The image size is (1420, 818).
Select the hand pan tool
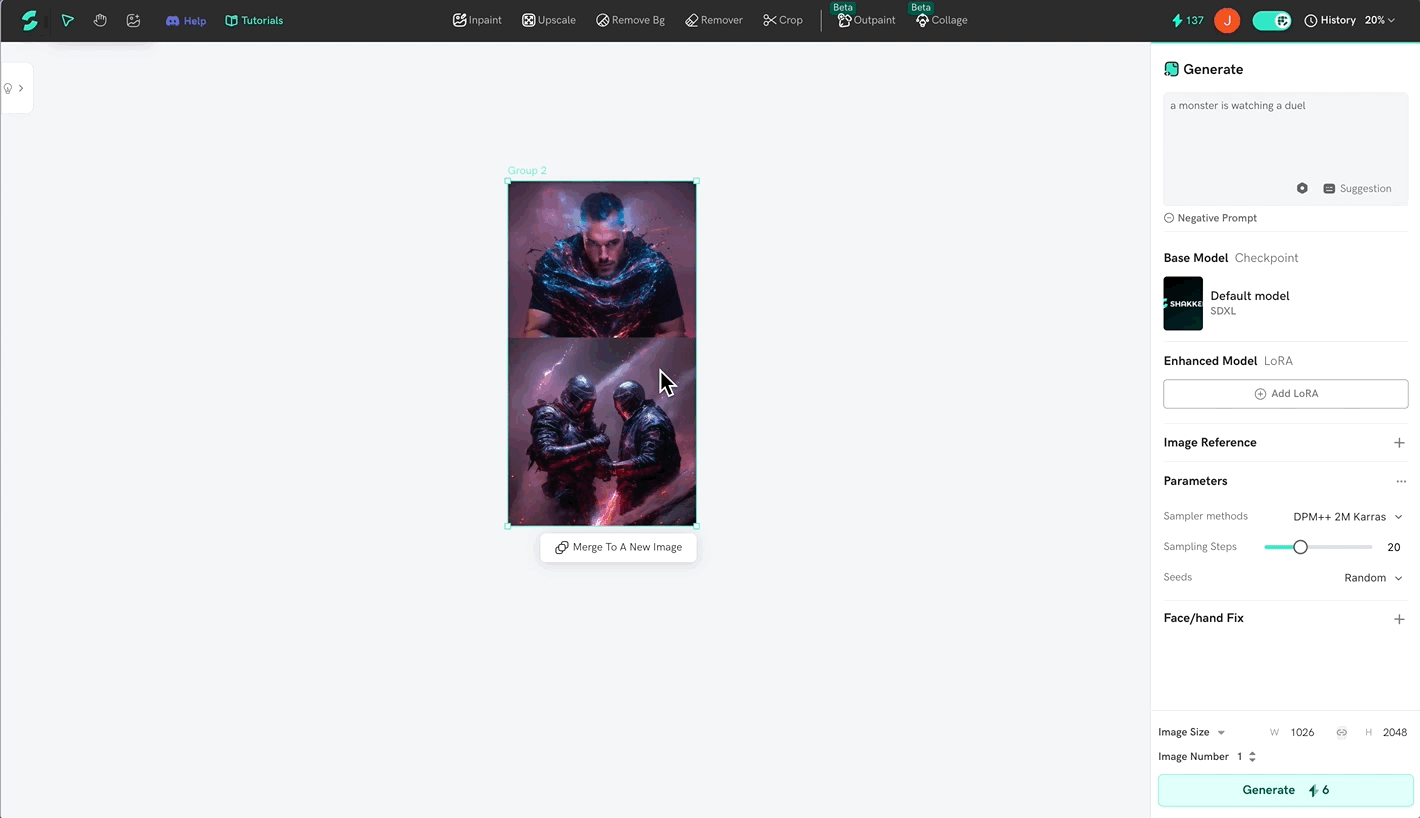click(100, 20)
